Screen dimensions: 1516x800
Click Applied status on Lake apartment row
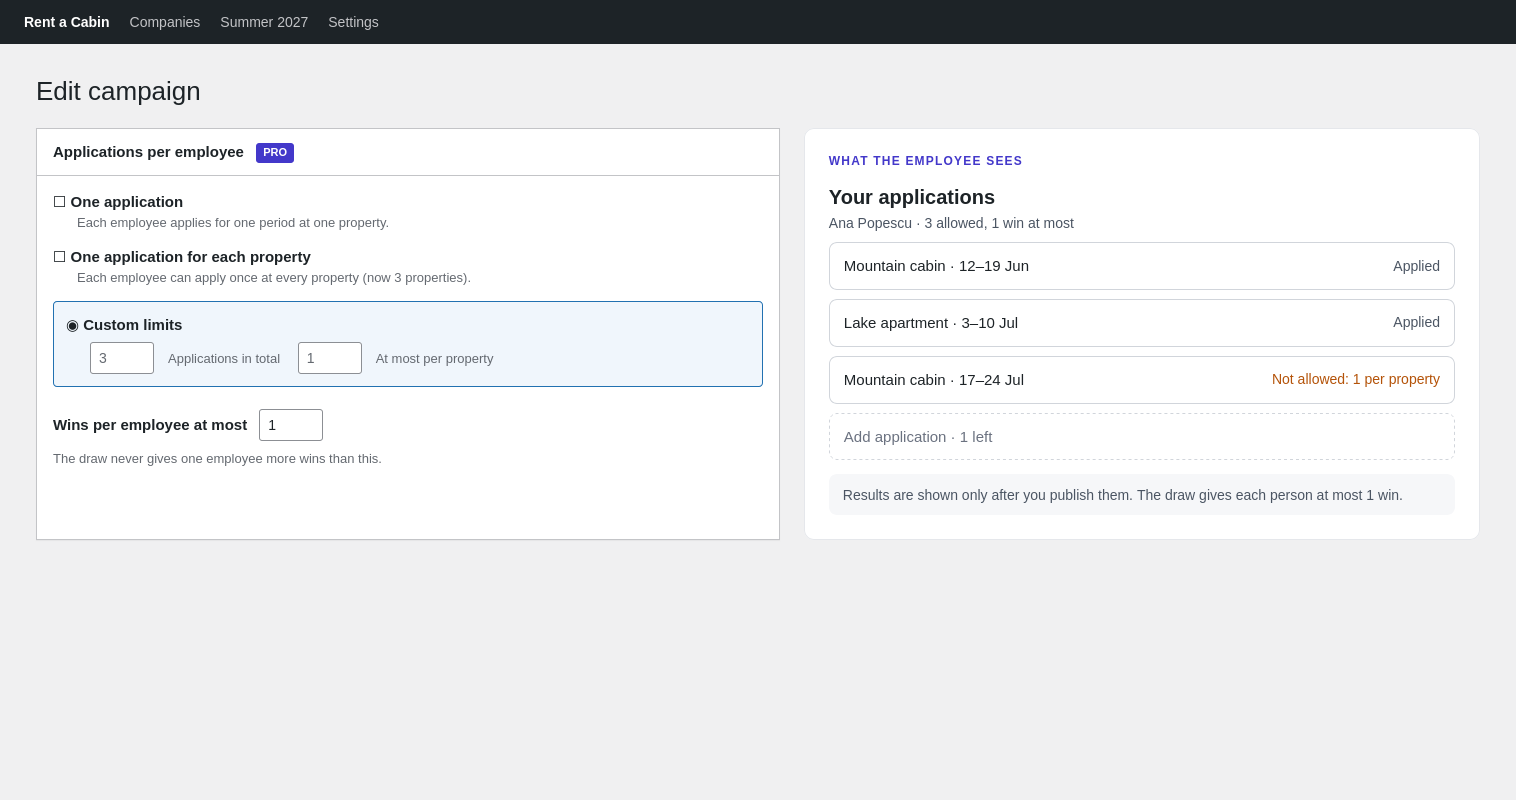1416,322
